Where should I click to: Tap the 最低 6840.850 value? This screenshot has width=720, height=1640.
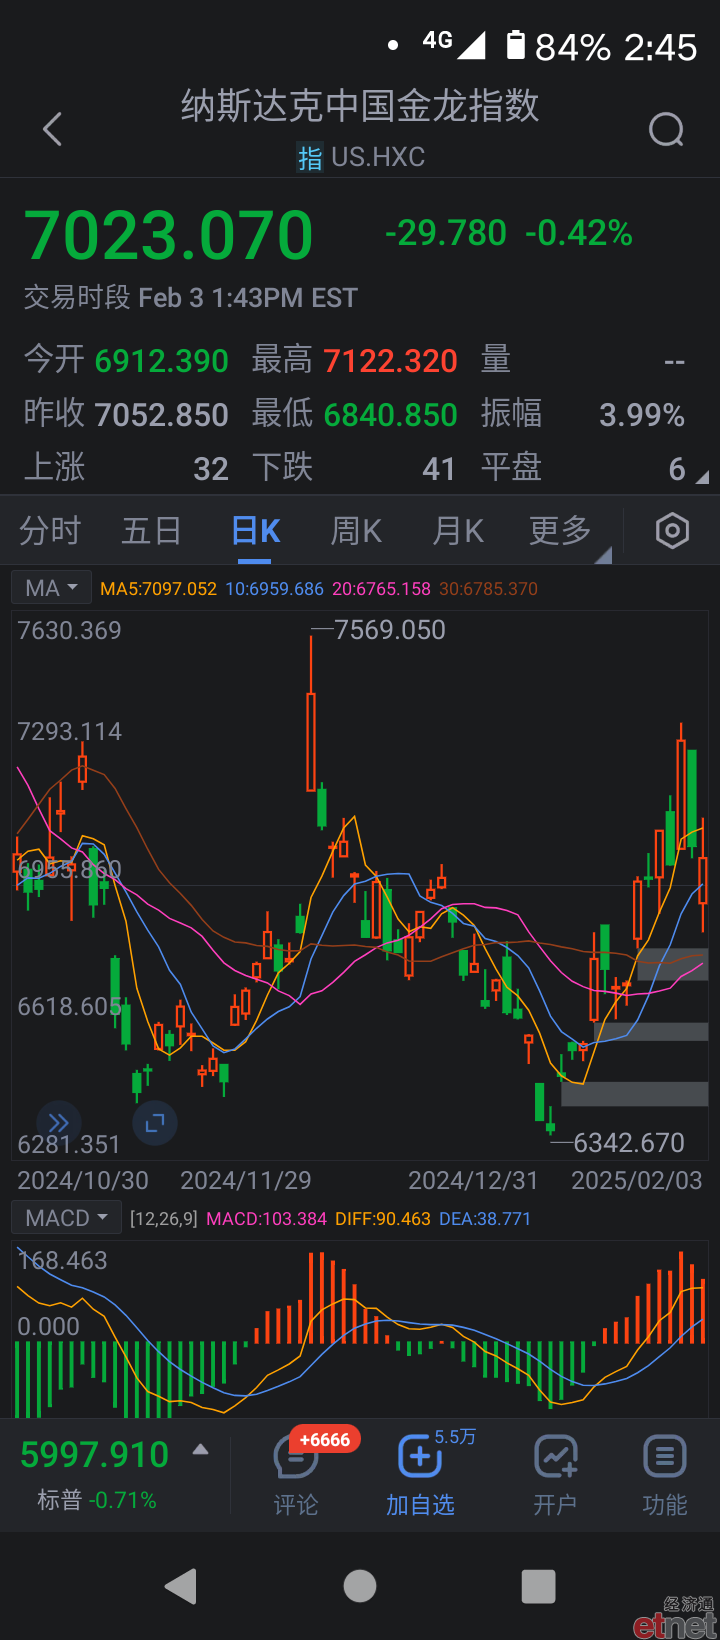pos(390,415)
